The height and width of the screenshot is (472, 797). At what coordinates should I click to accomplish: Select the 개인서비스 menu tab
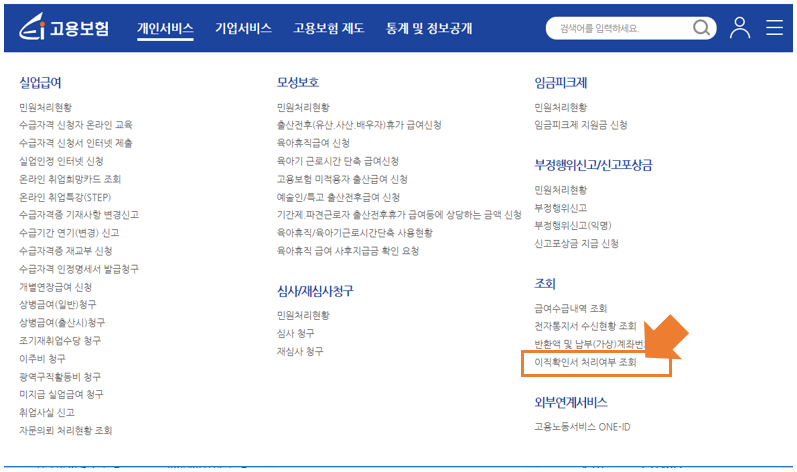tap(165, 29)
